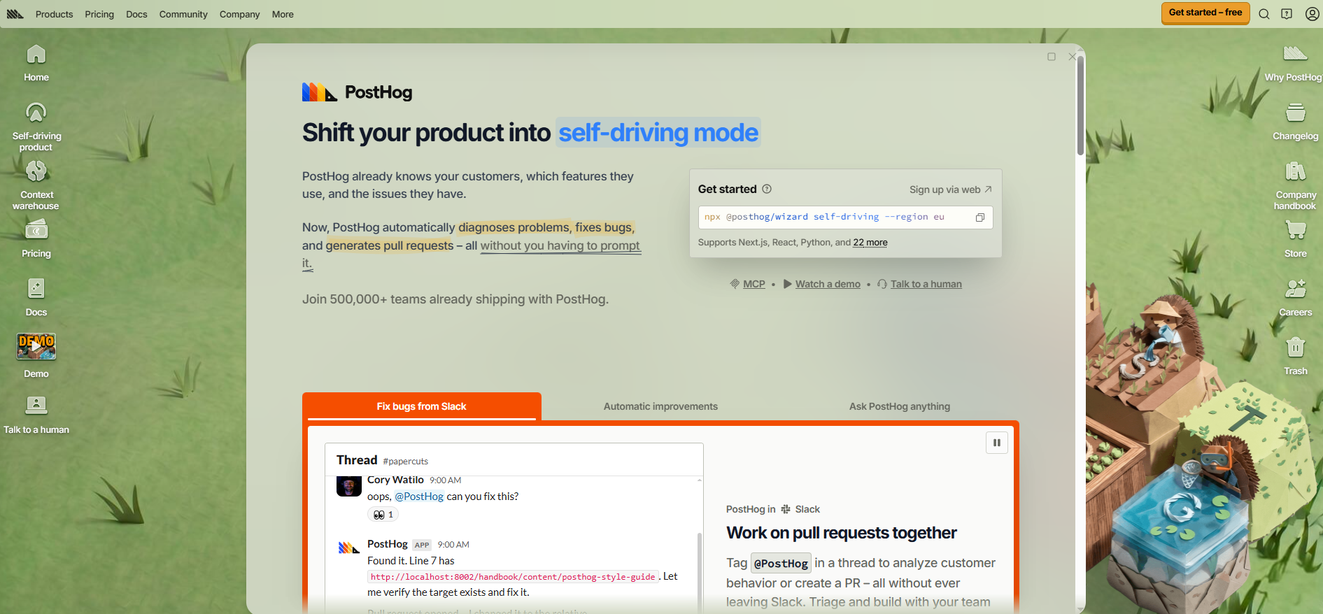
Task: Click the #papercuts channel label
Action: click(405, 461)
